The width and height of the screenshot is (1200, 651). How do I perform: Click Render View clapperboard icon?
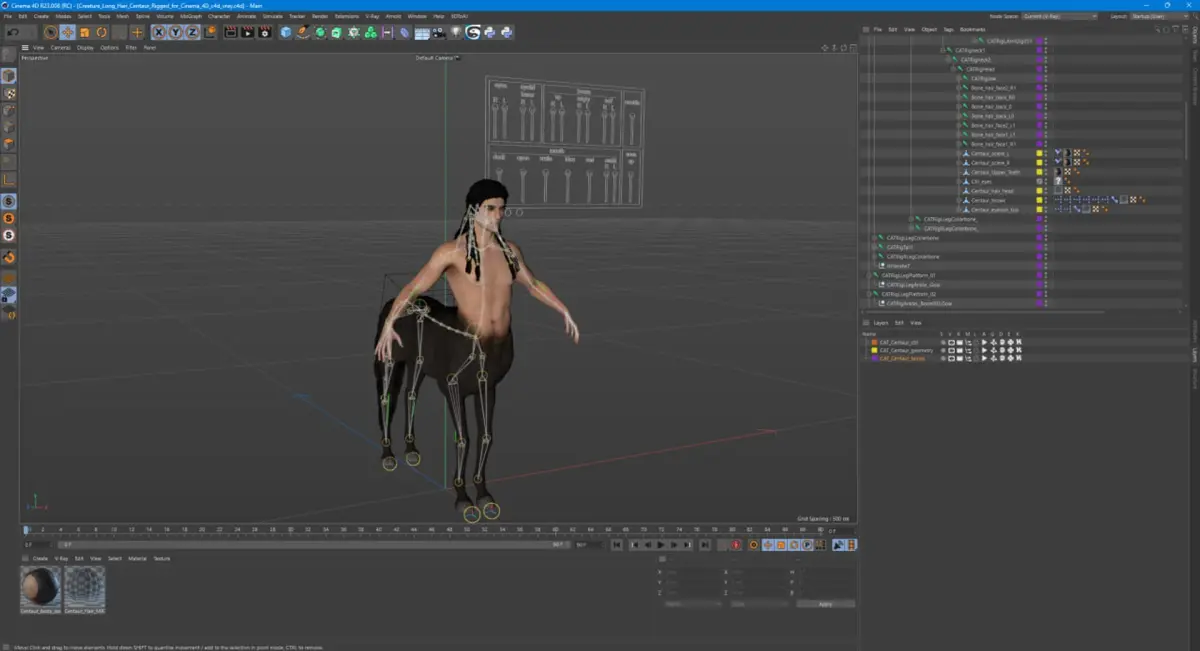tap(231, 32)
